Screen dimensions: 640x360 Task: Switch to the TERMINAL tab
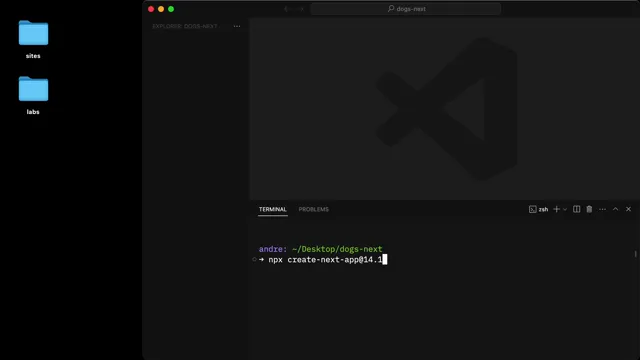(273, 209)
